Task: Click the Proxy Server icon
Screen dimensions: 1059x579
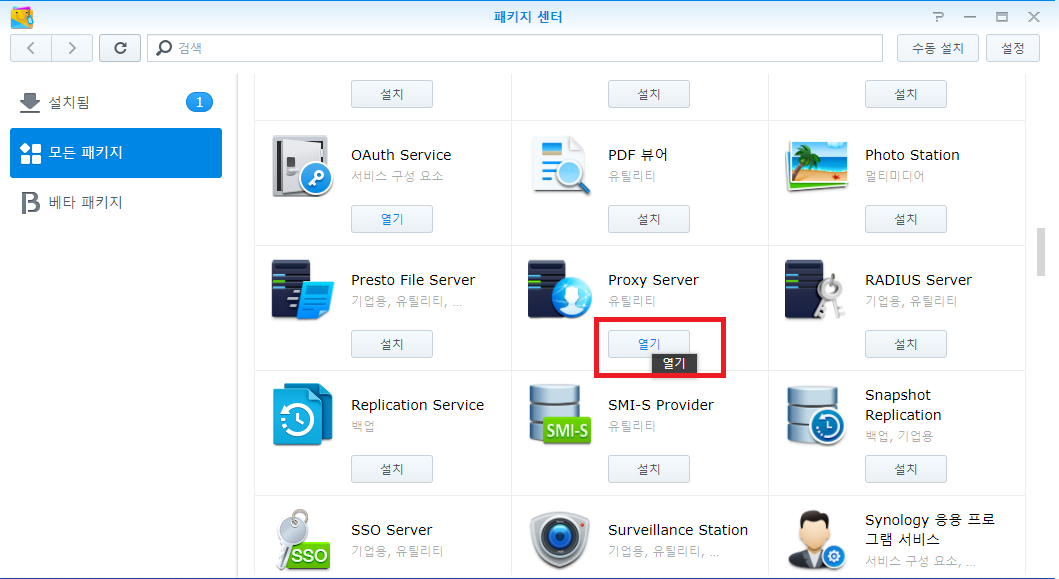Action: [559, 290]
